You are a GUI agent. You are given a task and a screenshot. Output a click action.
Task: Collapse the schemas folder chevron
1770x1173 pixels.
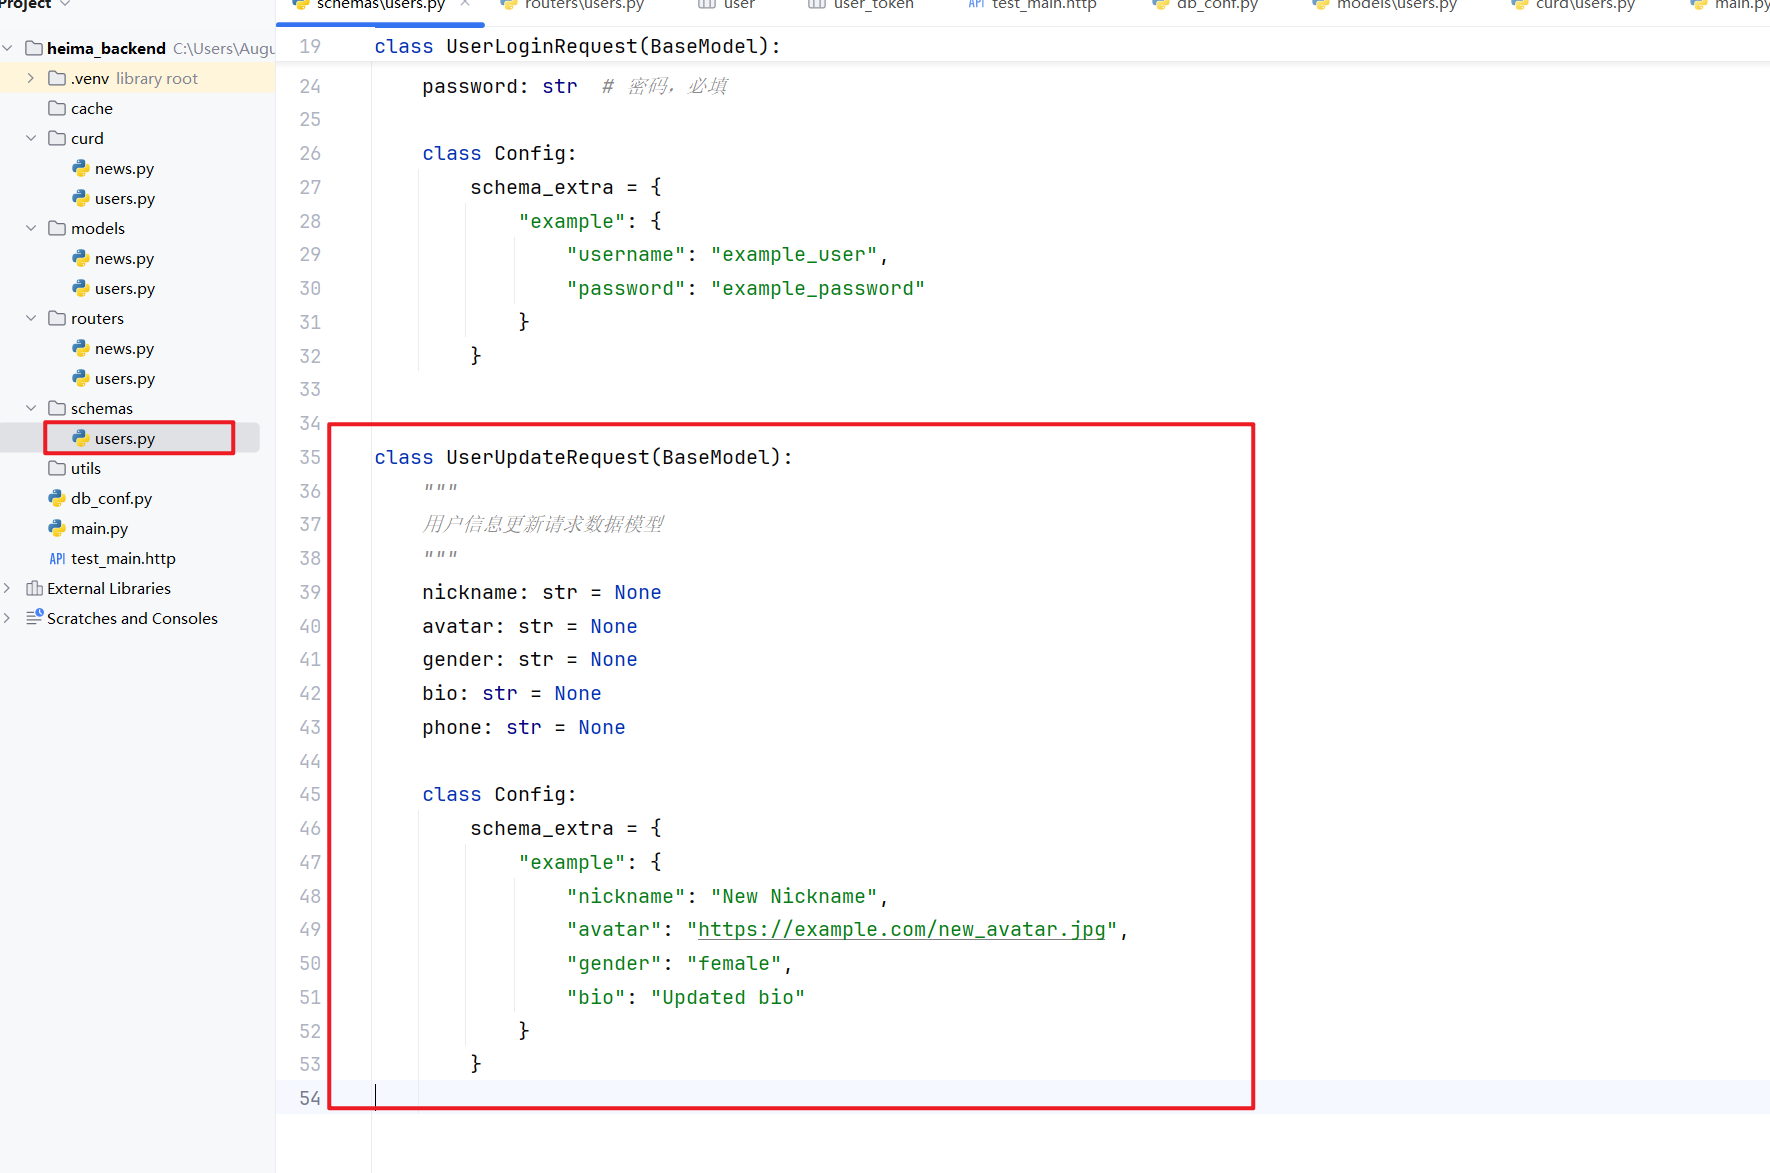[31, 408]
